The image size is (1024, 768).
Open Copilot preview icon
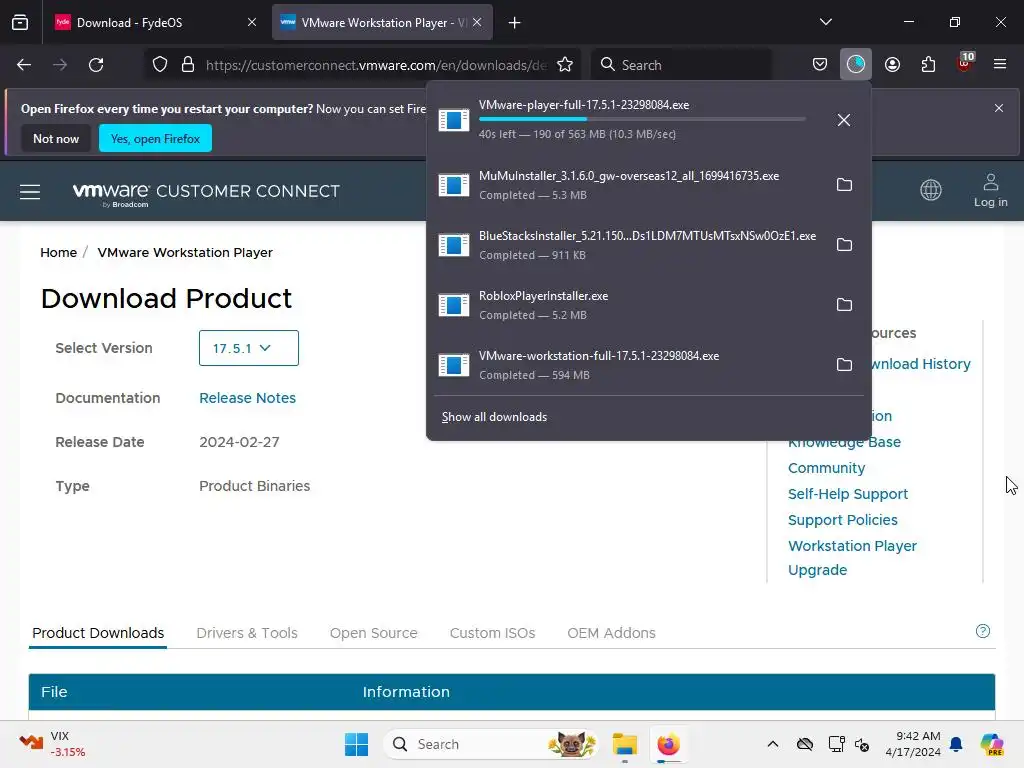coord(991,744)
